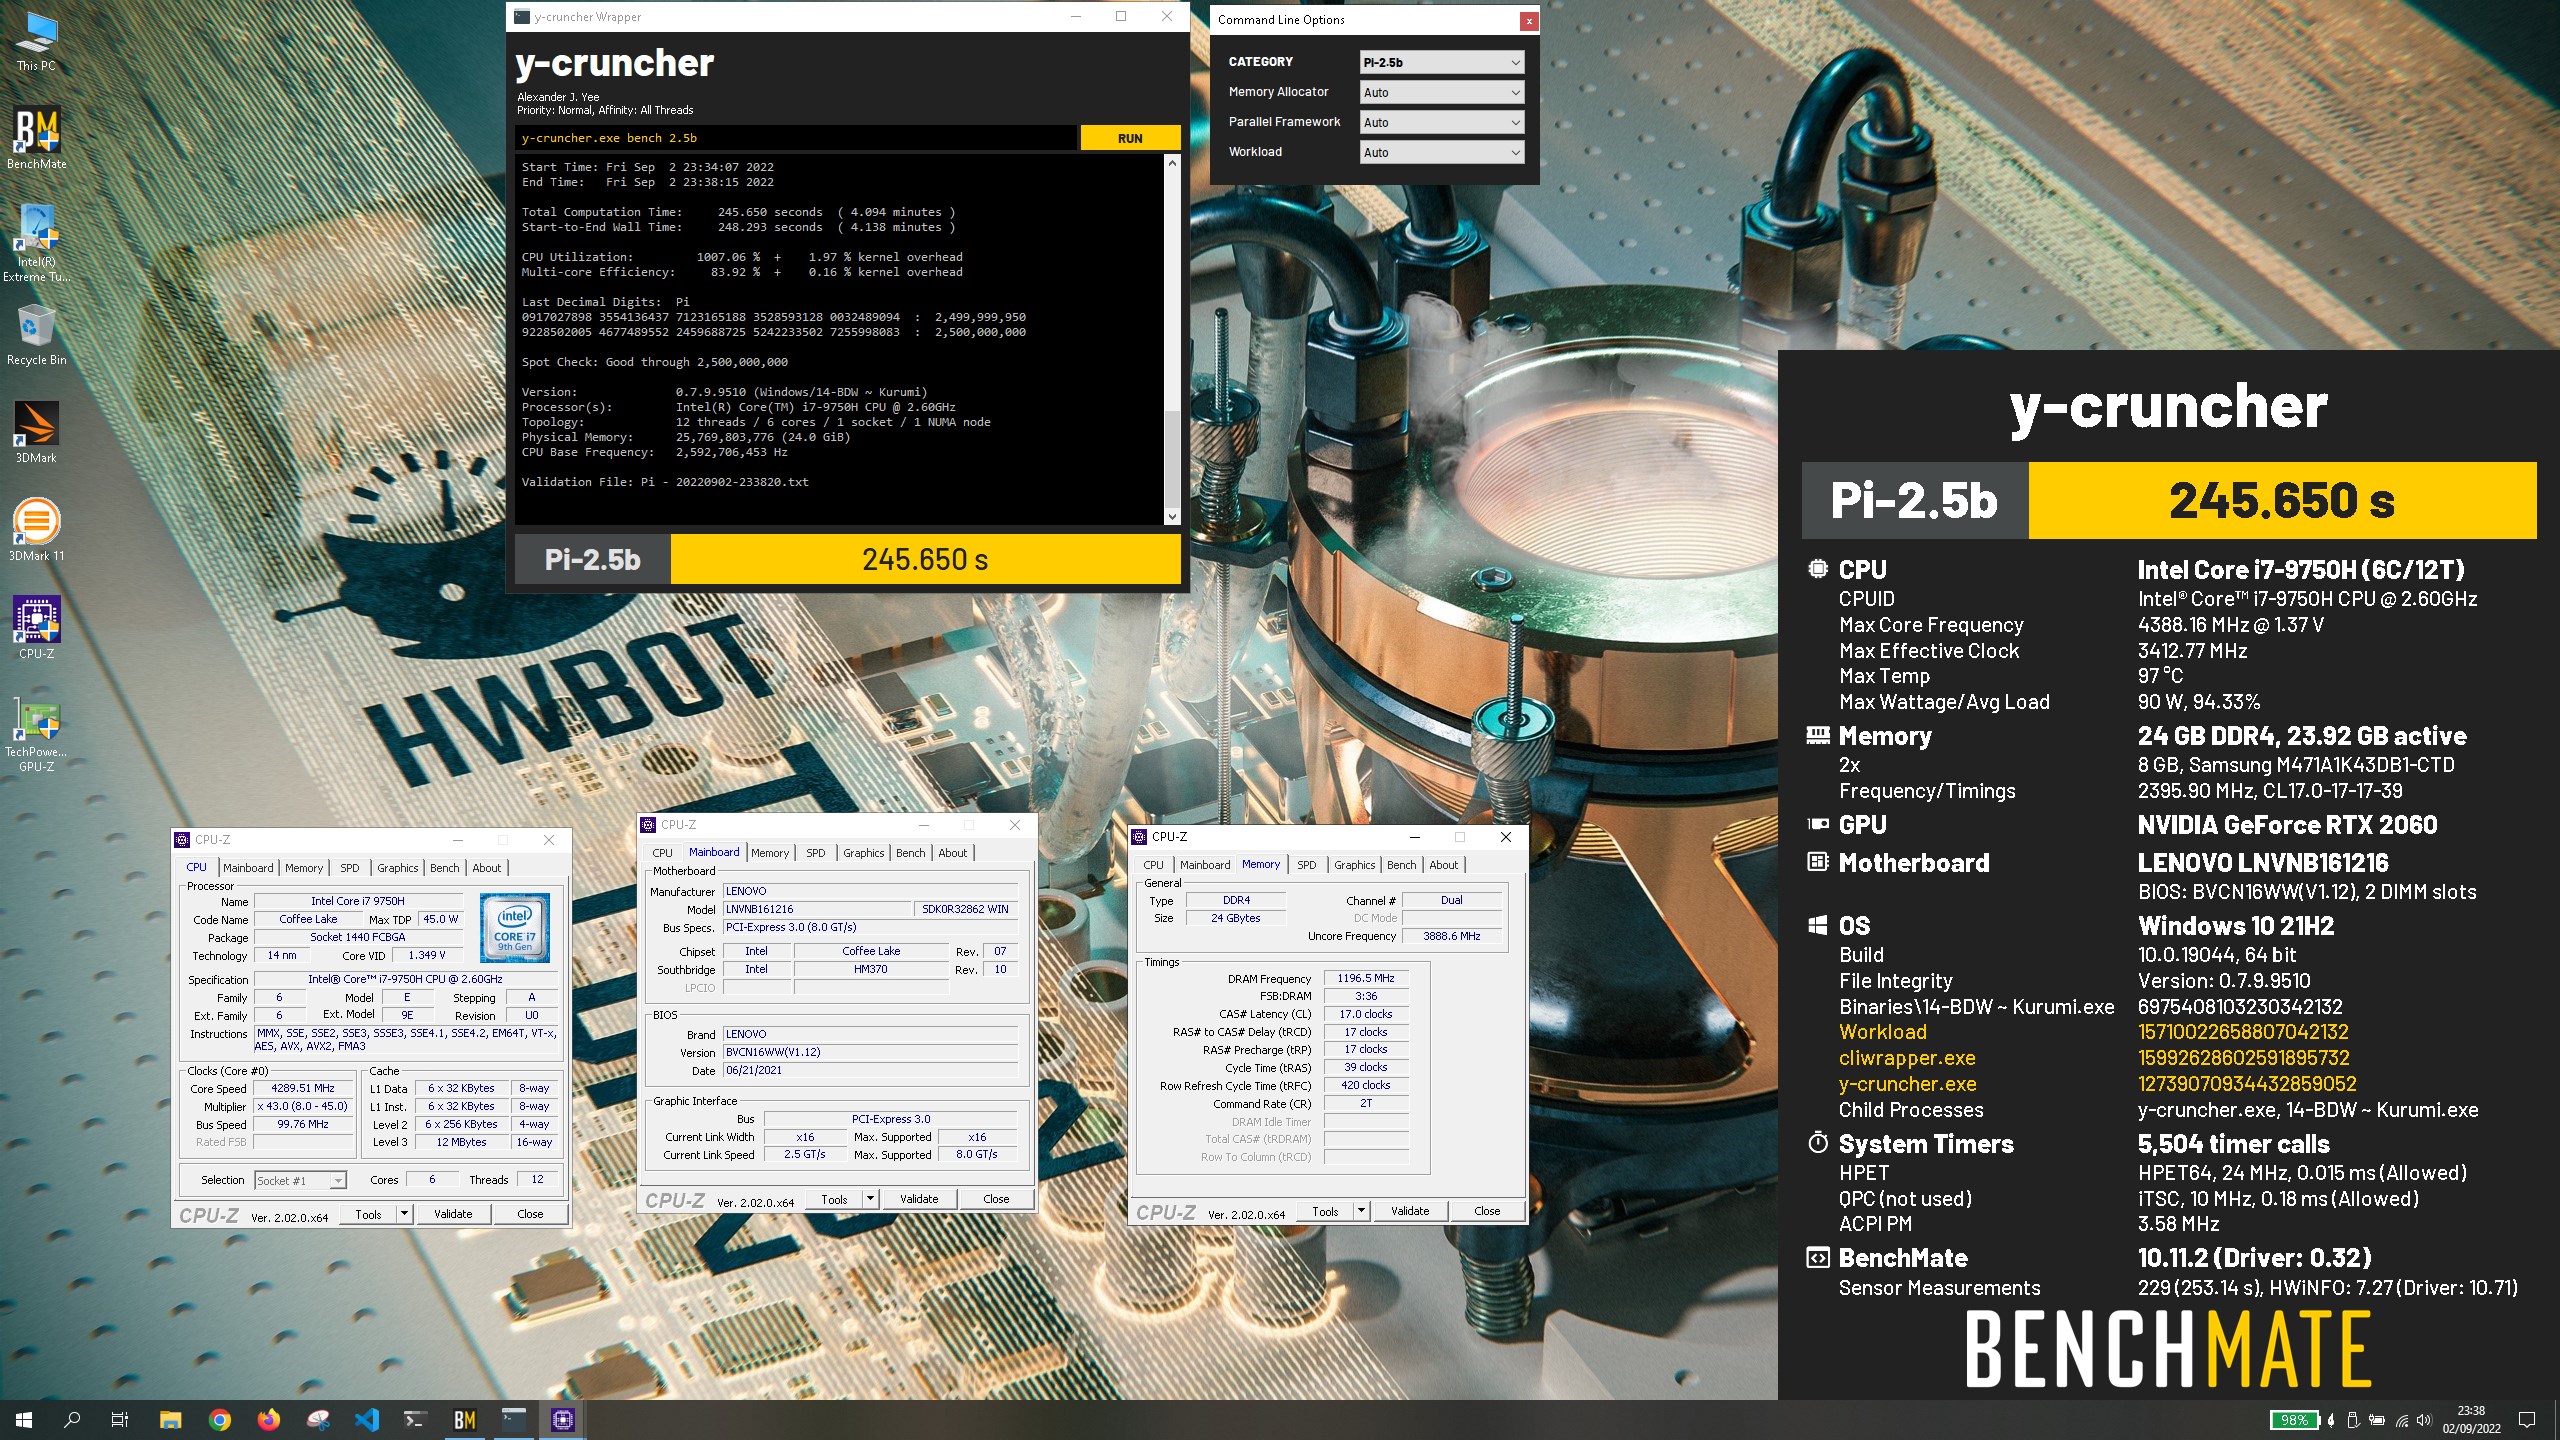Click the scrollbar down arrow in y-cruncher output
This screenshot has height=1440, width=2560.
(1172, 516)
